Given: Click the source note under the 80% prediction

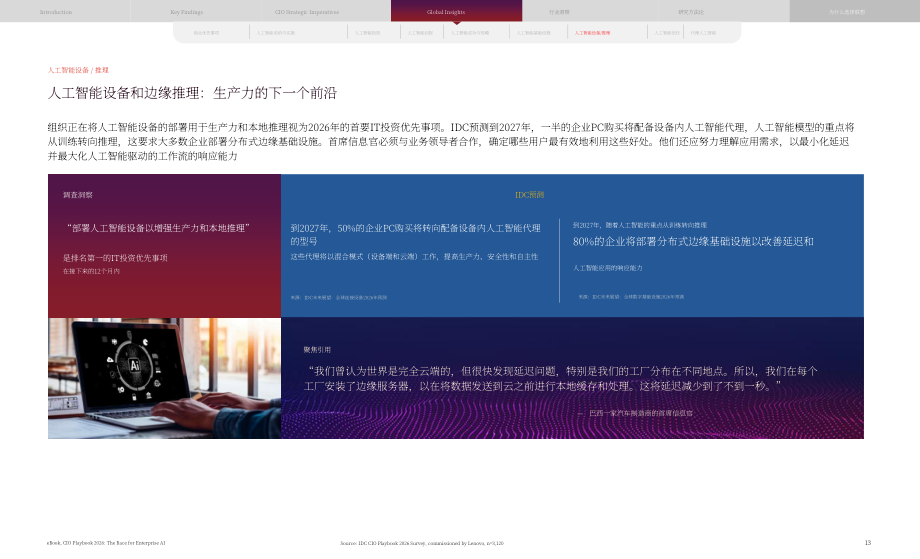Looking at the screenshot, I should click(631, 297).
